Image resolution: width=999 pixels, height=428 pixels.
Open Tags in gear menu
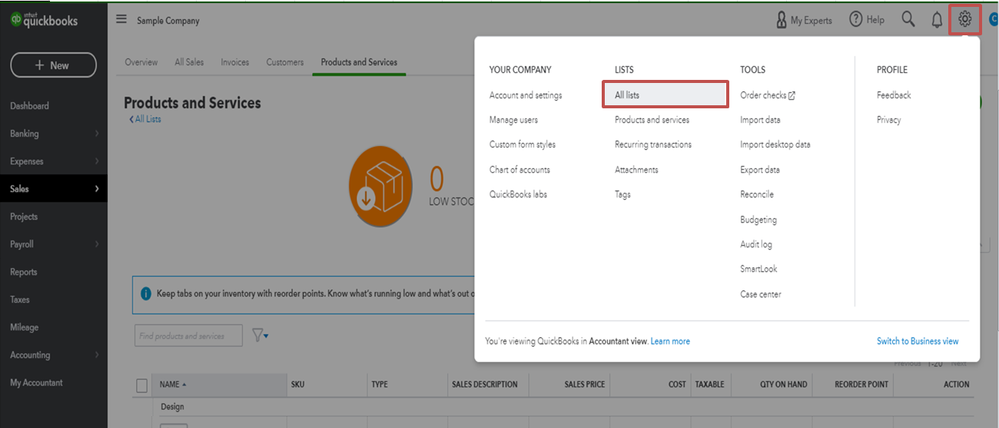click(622, 194)
